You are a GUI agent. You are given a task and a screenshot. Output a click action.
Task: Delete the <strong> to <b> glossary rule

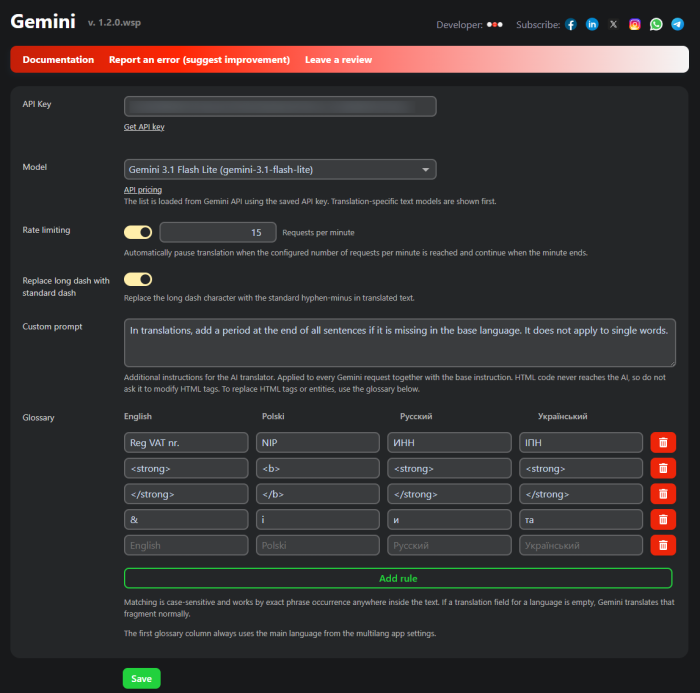663,468
